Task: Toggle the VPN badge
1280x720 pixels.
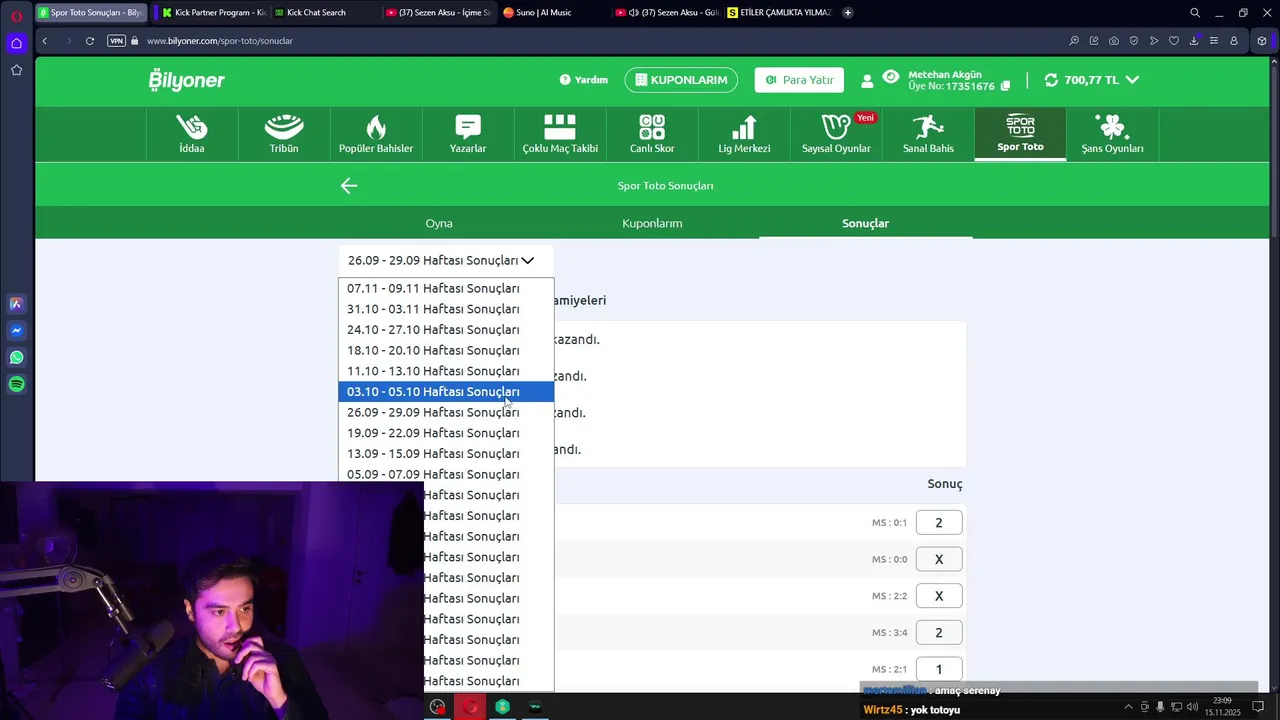Action: pos(117,41)
